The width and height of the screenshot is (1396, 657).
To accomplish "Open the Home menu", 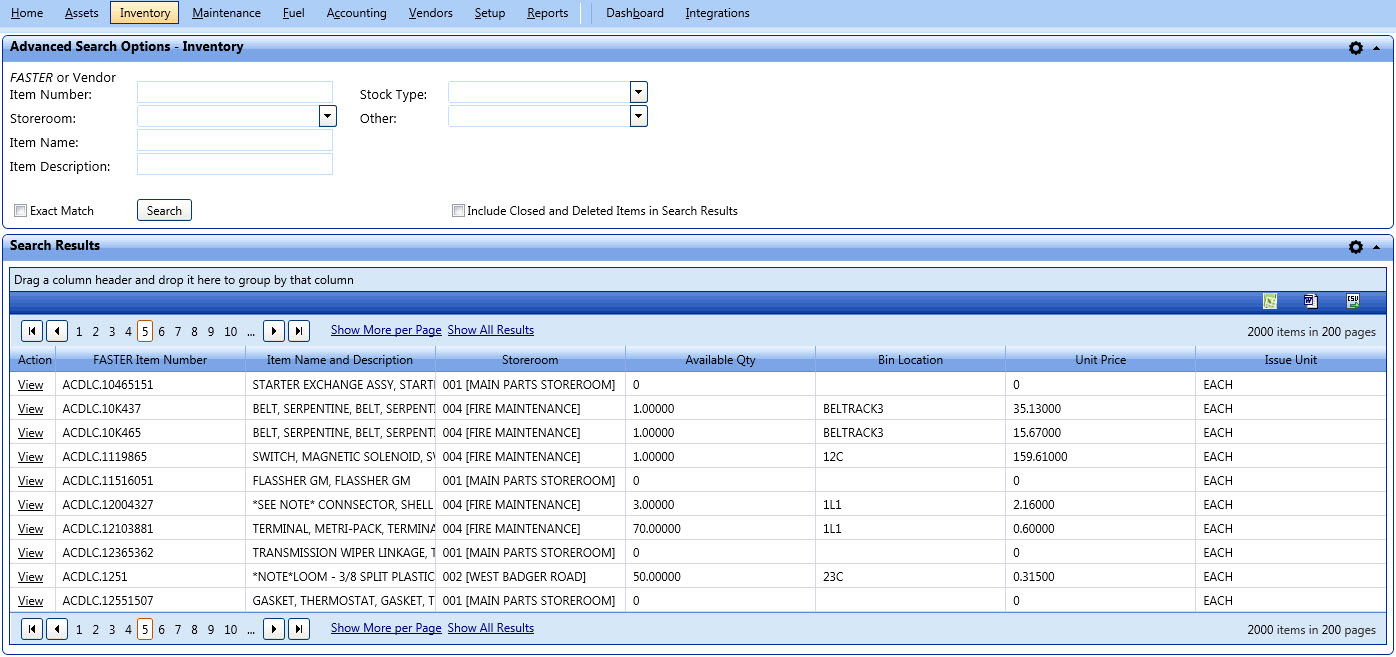I will pos(27,13).
